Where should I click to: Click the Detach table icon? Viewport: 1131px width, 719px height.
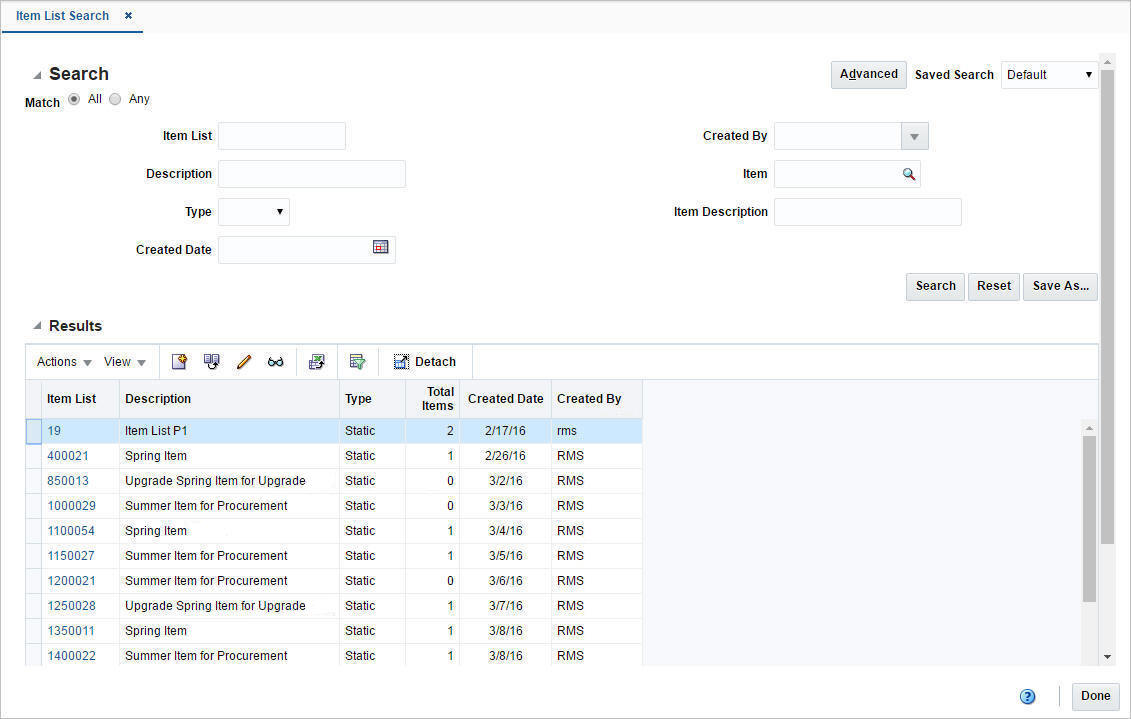click(x=424, y=361)
